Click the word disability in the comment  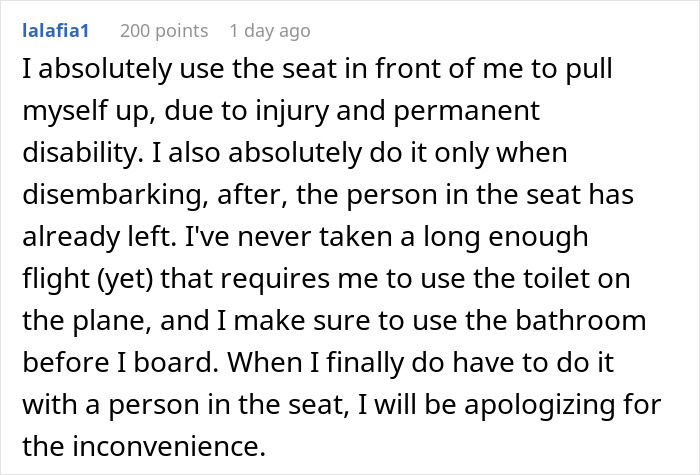tap(83, 153)
